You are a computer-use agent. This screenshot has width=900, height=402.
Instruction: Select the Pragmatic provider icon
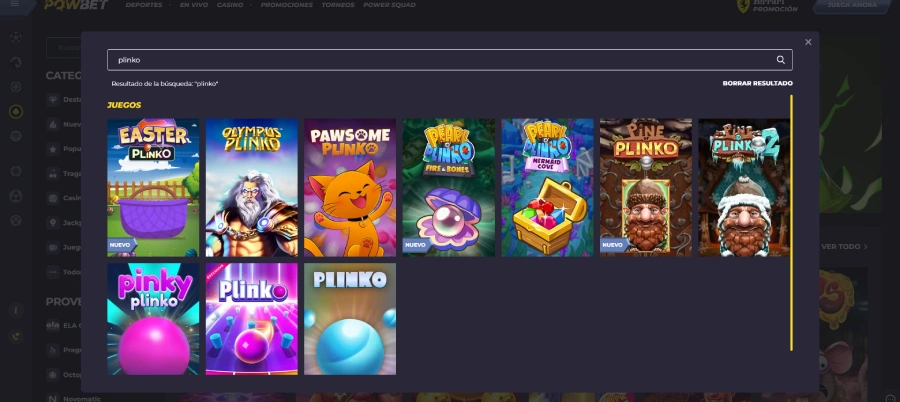click(53, 350)
